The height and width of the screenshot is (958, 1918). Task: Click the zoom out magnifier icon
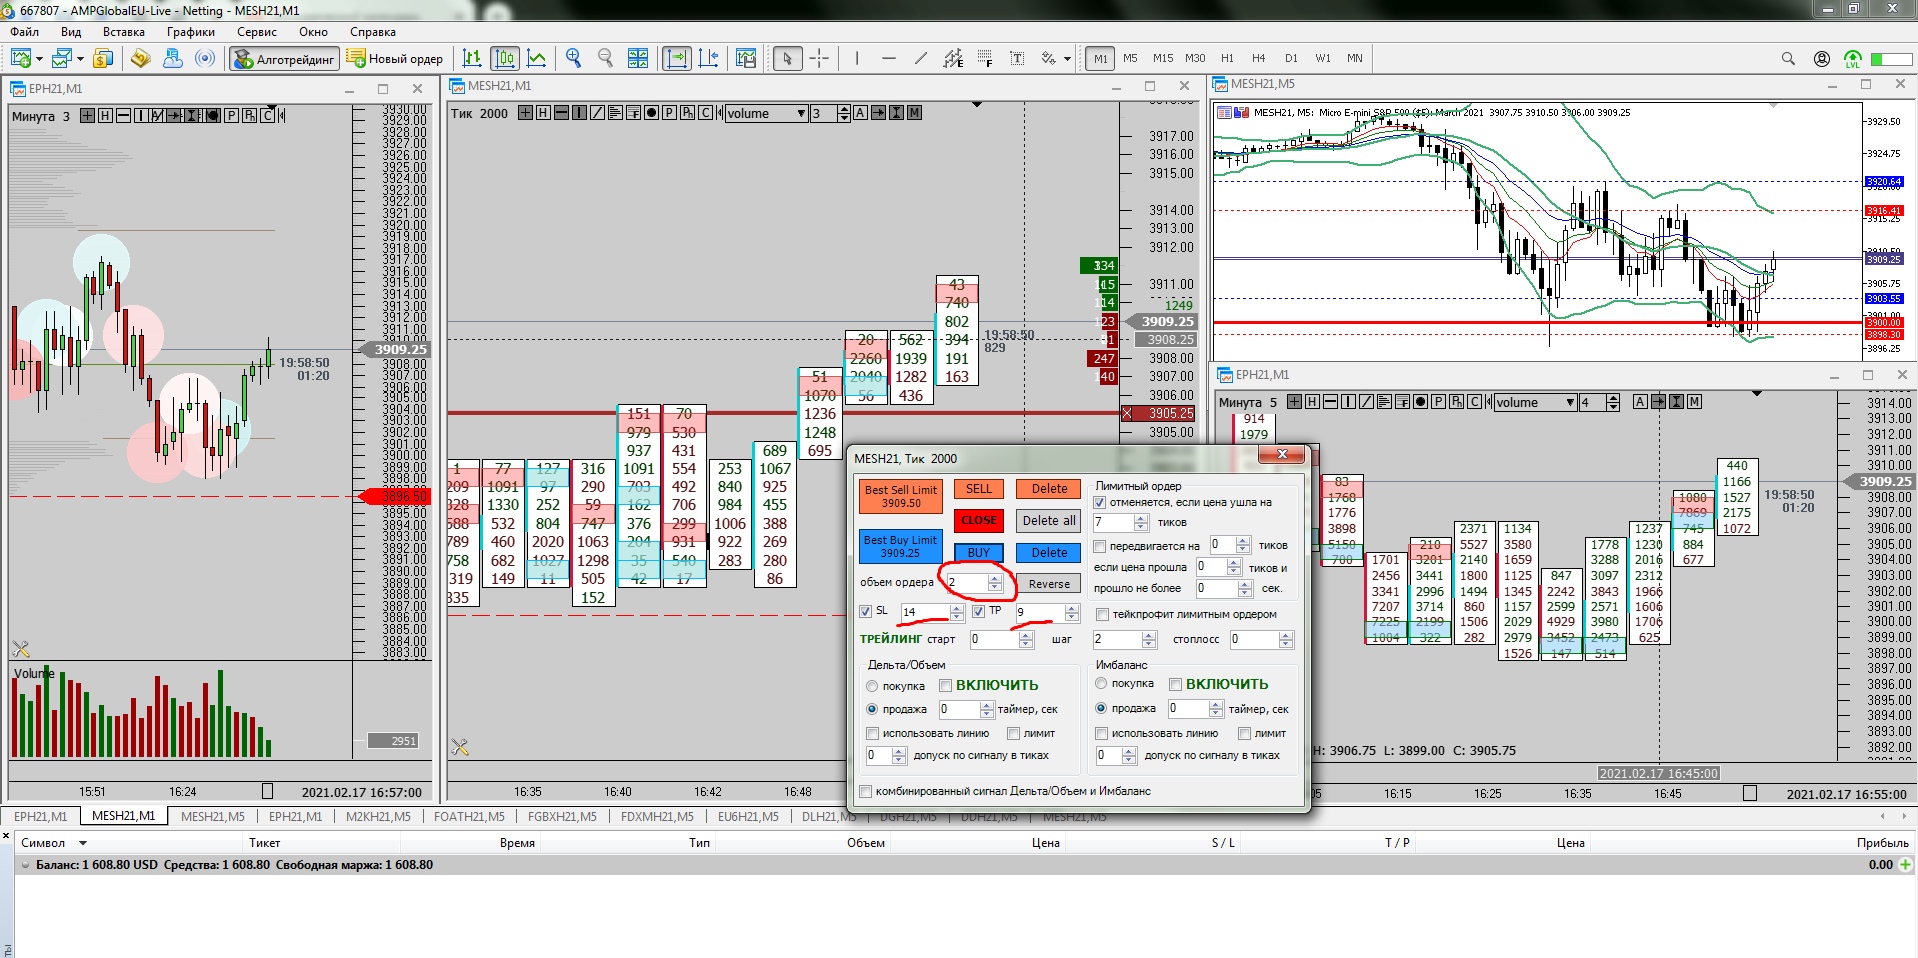(605, 58)
